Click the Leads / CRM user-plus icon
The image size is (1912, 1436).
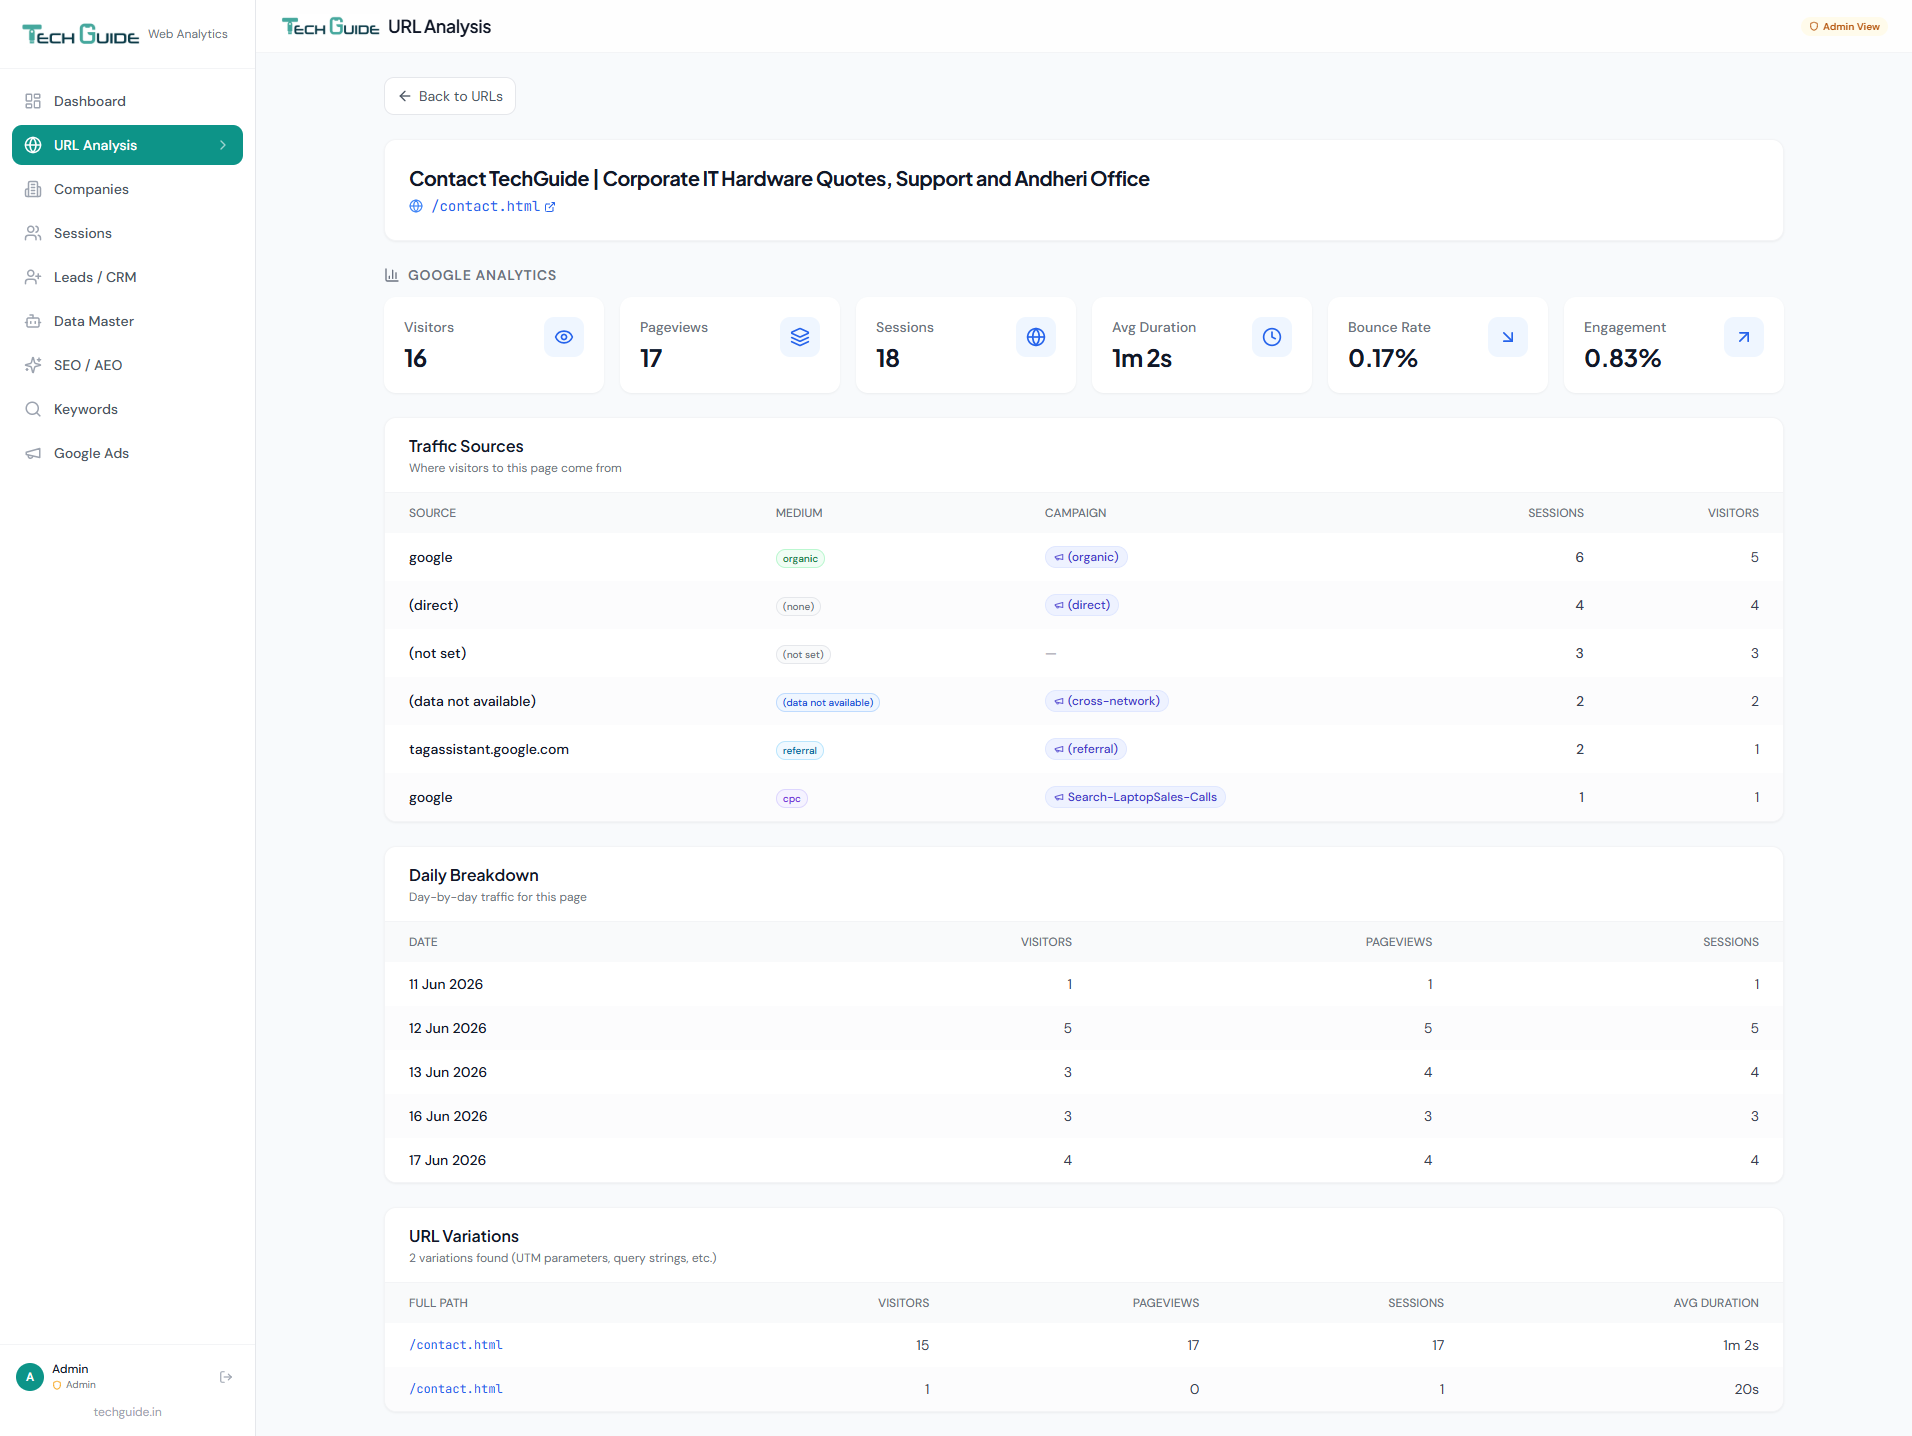click(x=33, y=277)
